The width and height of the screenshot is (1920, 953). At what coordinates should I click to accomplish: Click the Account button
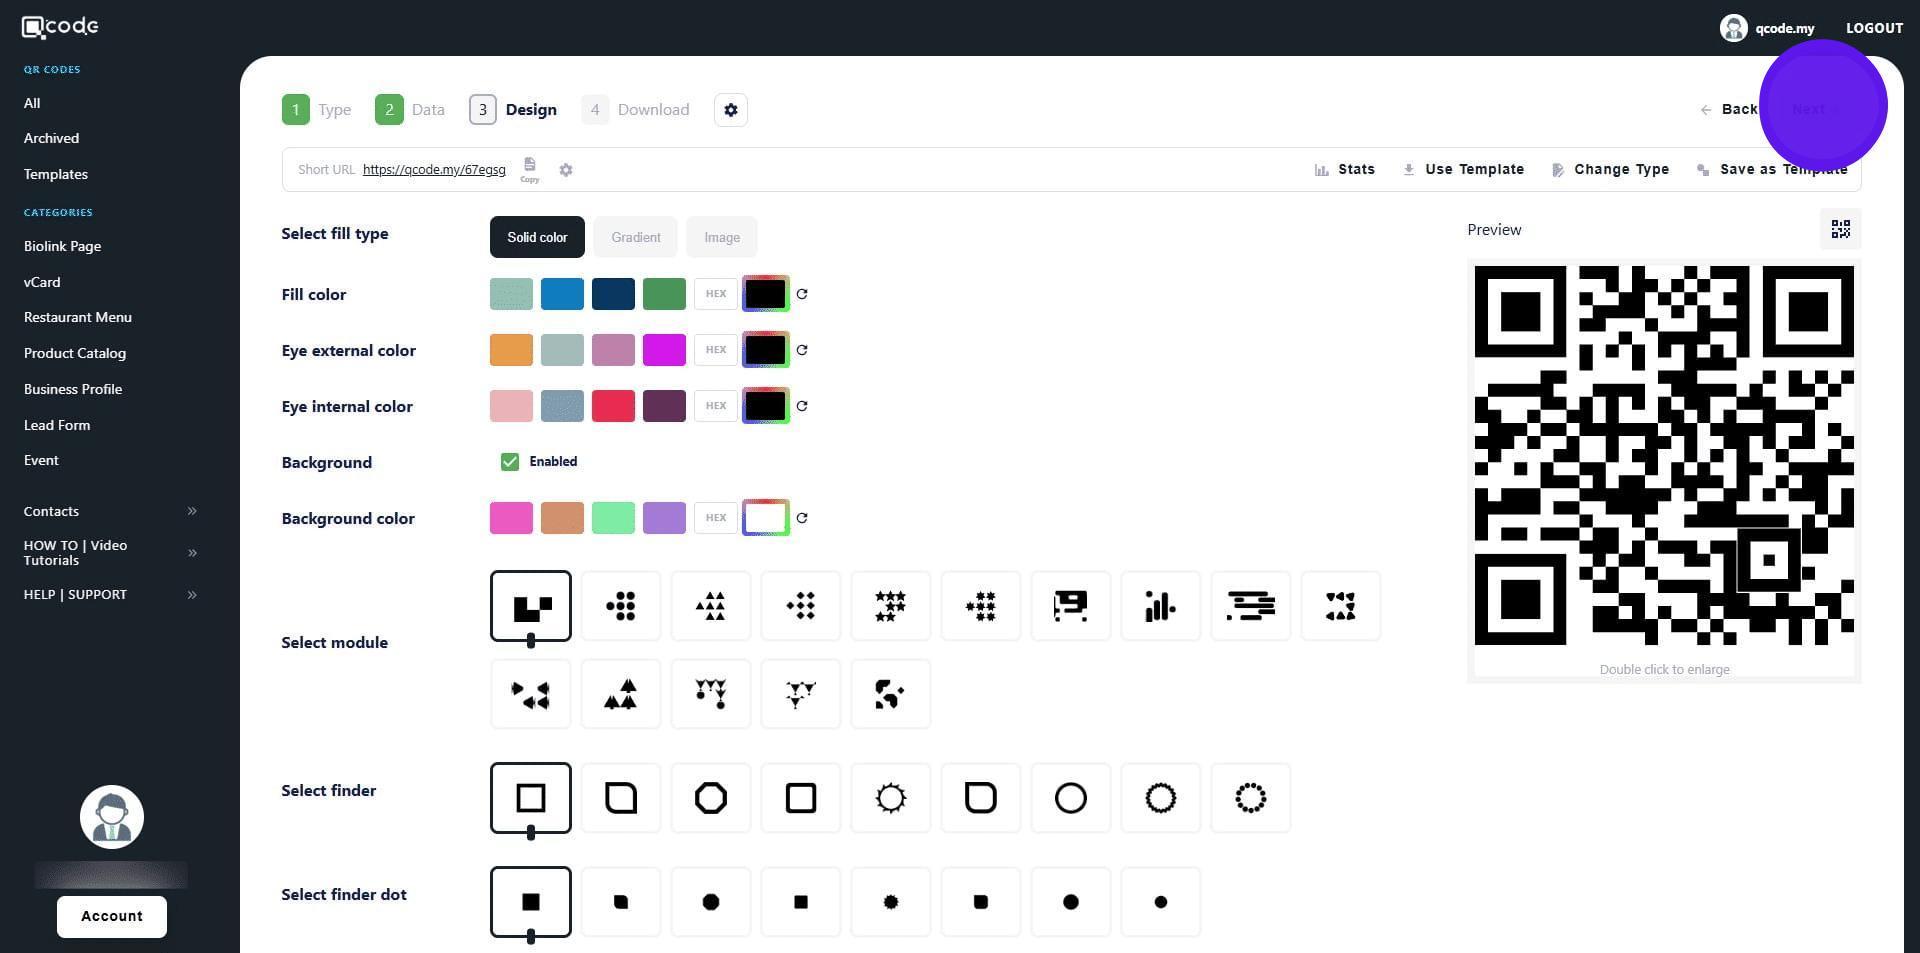(x=112, y=916)
